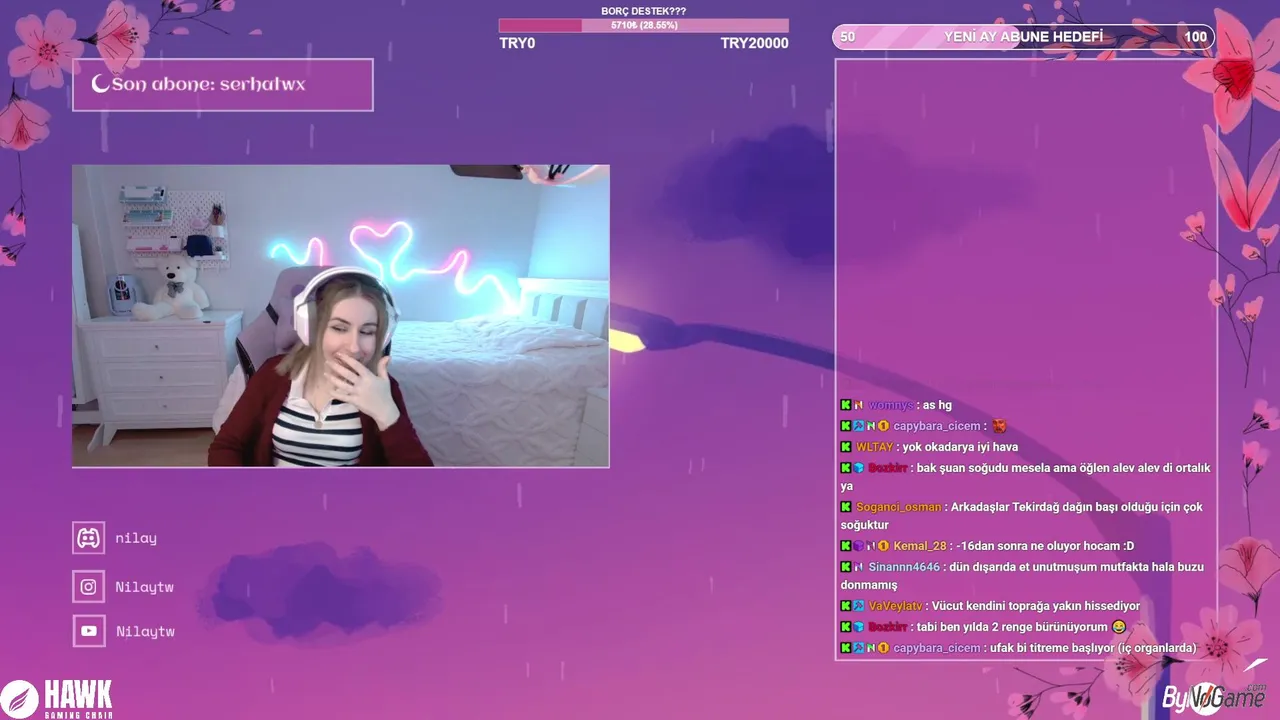Viewport: 1280px width, 720px height.
Task: Click the N badge beside womnys
Action: tap(858, 405)
